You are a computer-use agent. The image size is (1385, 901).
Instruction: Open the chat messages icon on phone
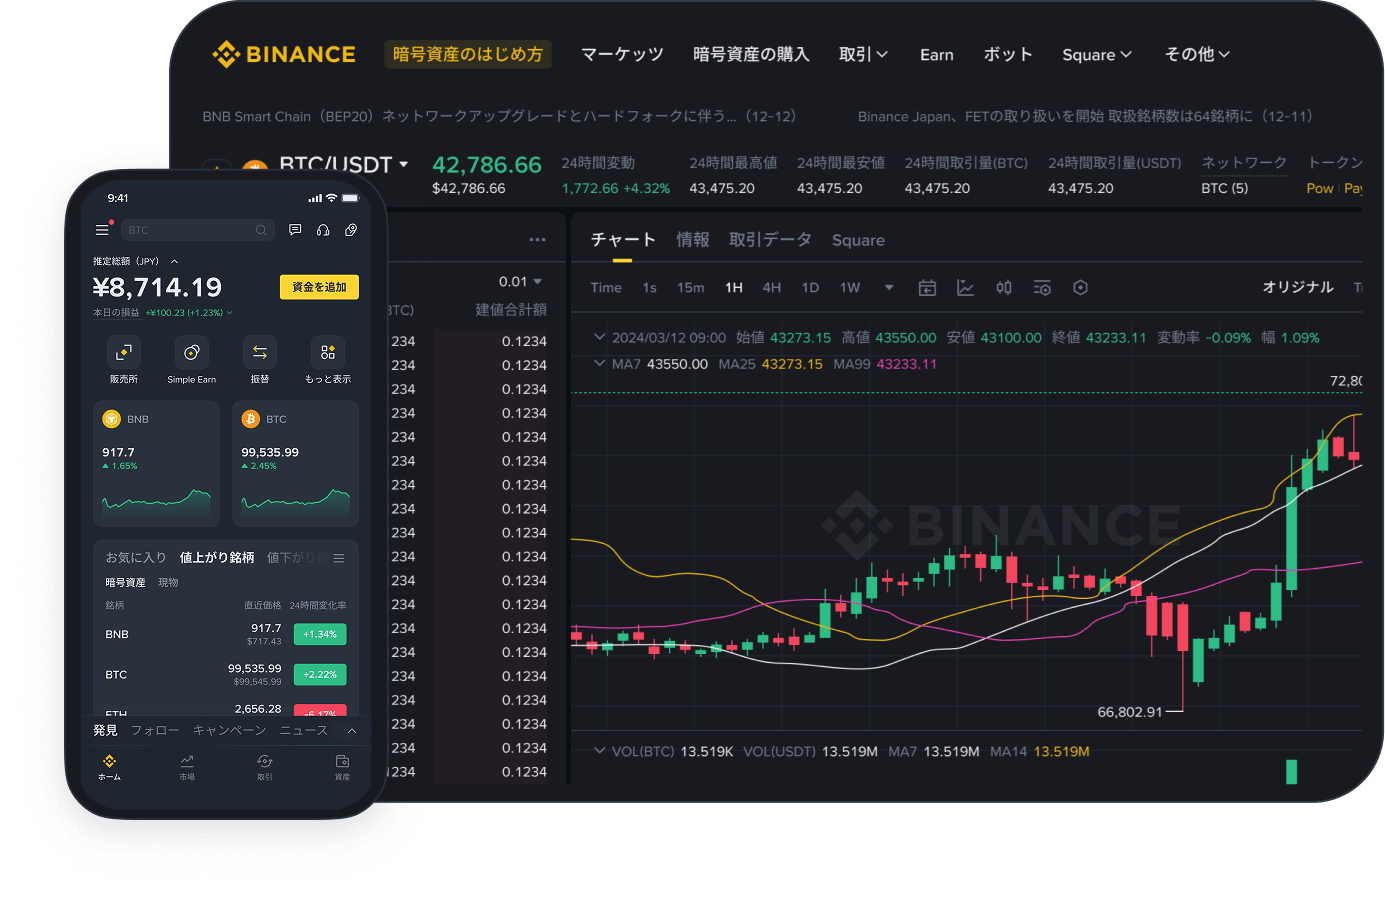tap(295, 230)
